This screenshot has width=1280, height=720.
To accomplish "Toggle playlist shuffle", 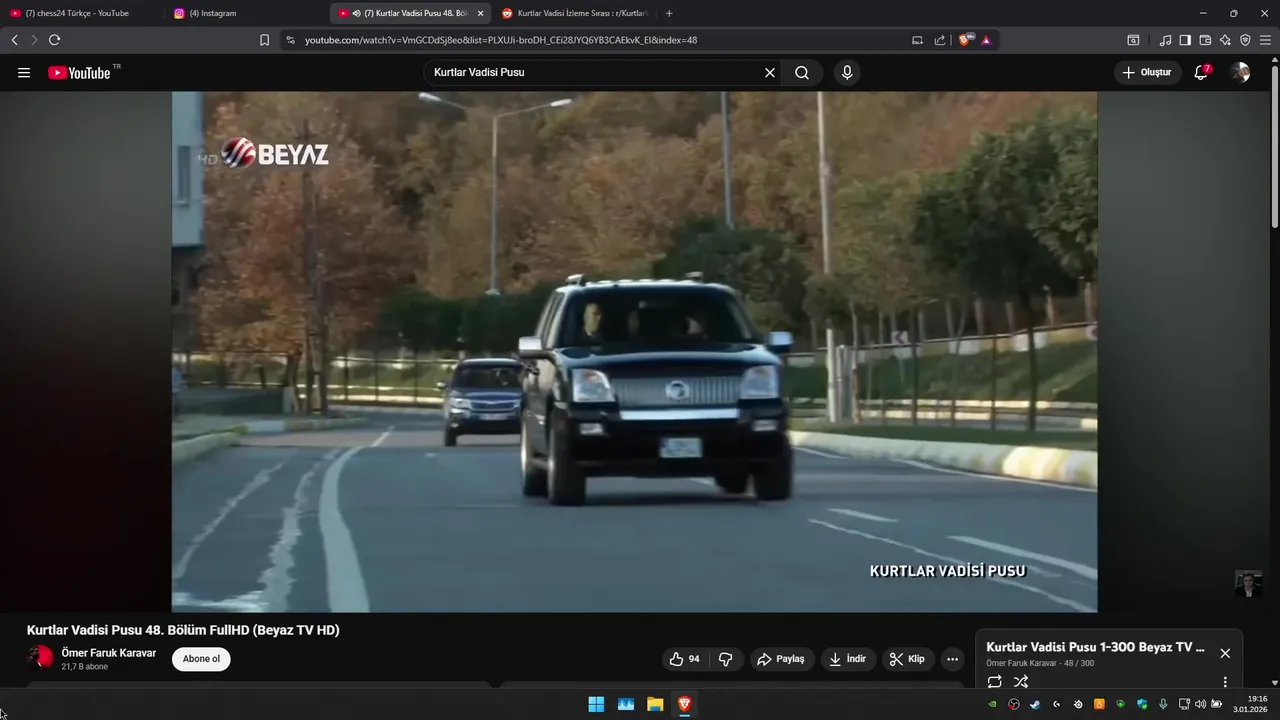I will pos(1021,682).
